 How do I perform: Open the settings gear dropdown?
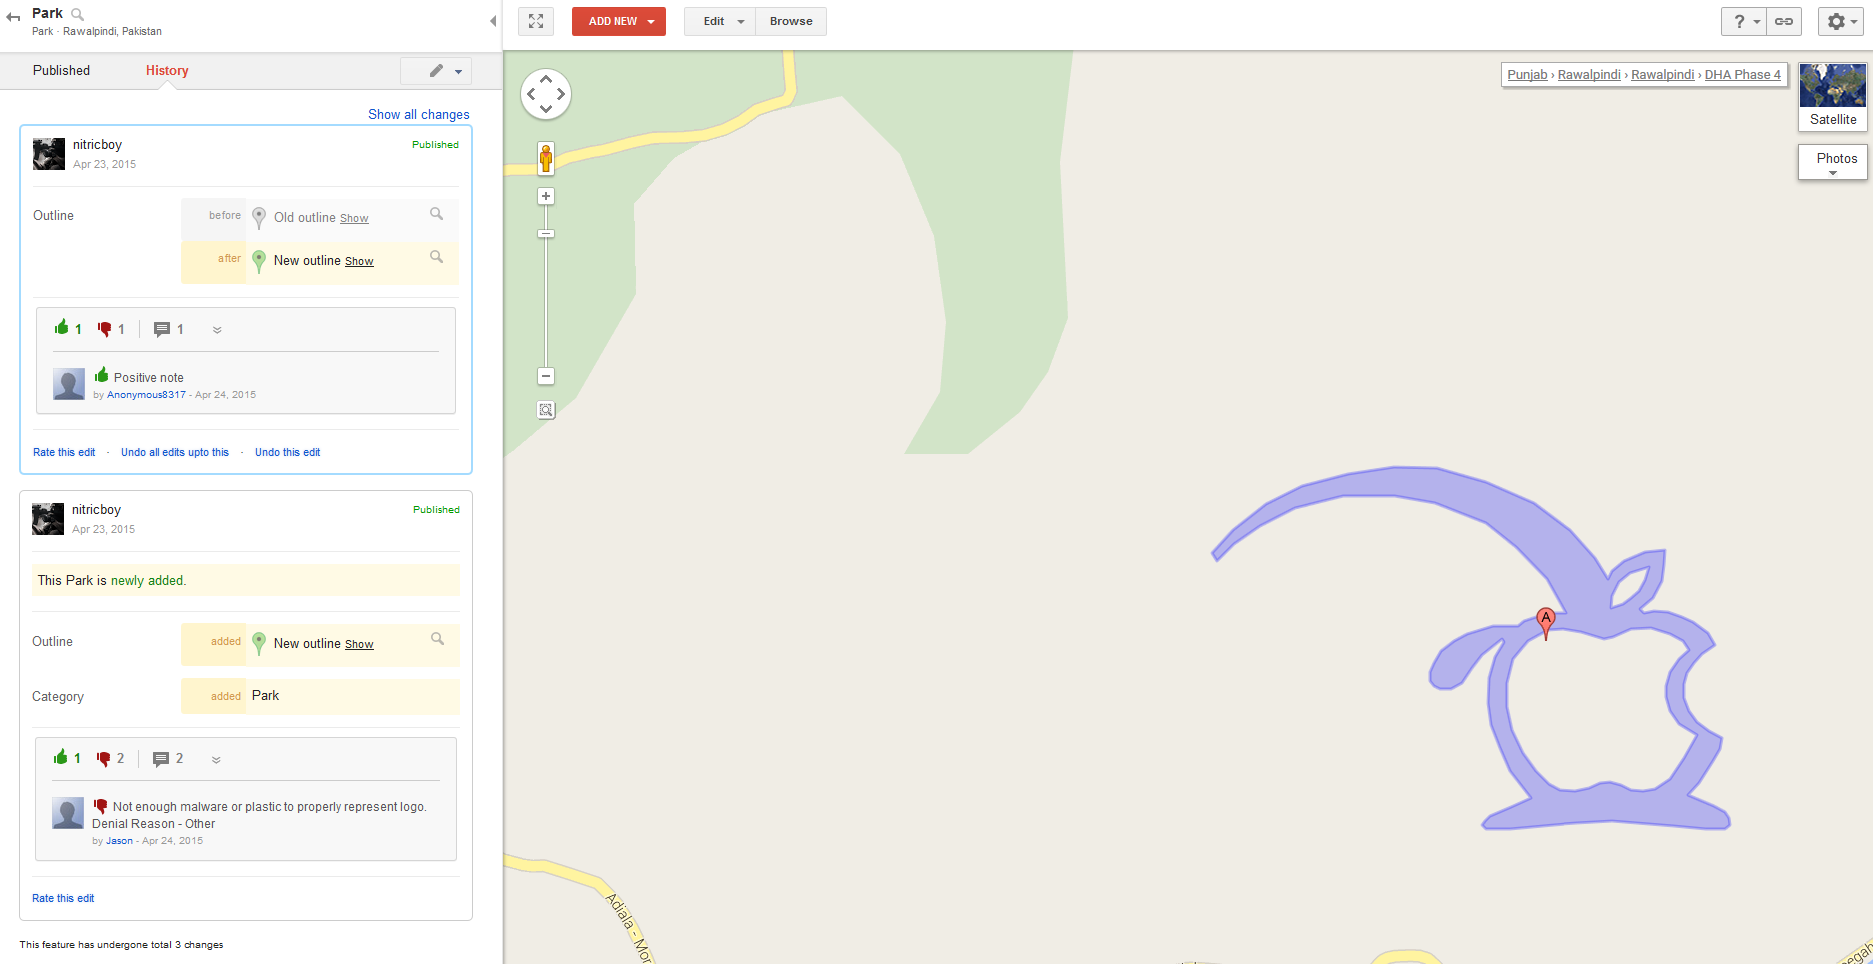click(x=1841, y=21)
